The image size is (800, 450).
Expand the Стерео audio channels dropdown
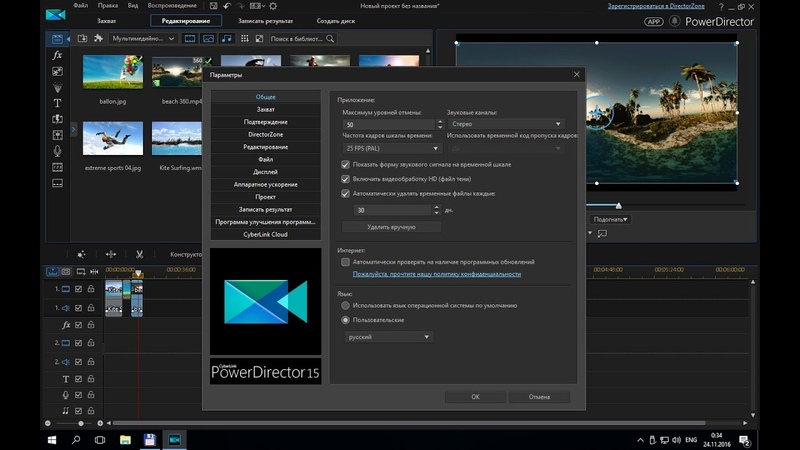pos(505,124)
